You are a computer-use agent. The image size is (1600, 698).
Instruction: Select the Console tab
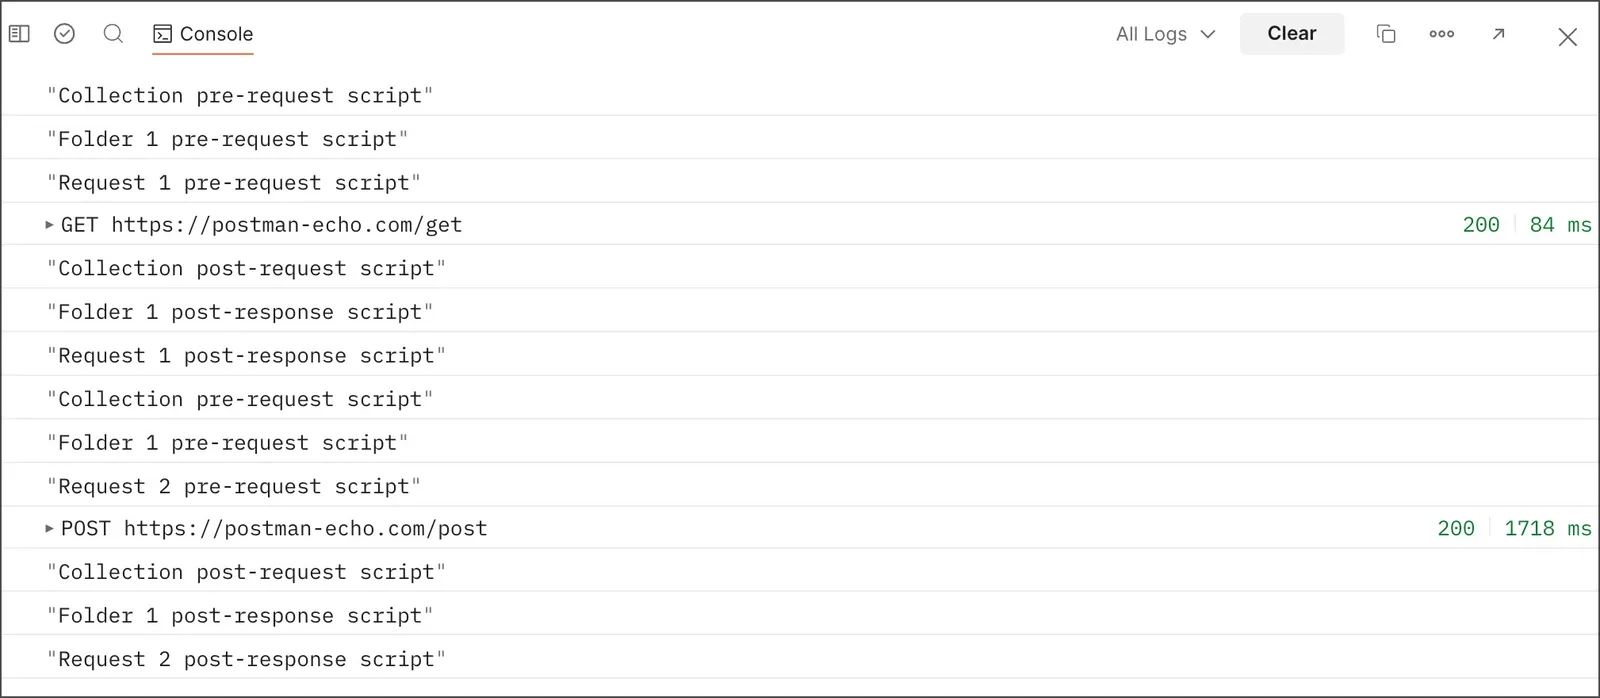(203, 34)
